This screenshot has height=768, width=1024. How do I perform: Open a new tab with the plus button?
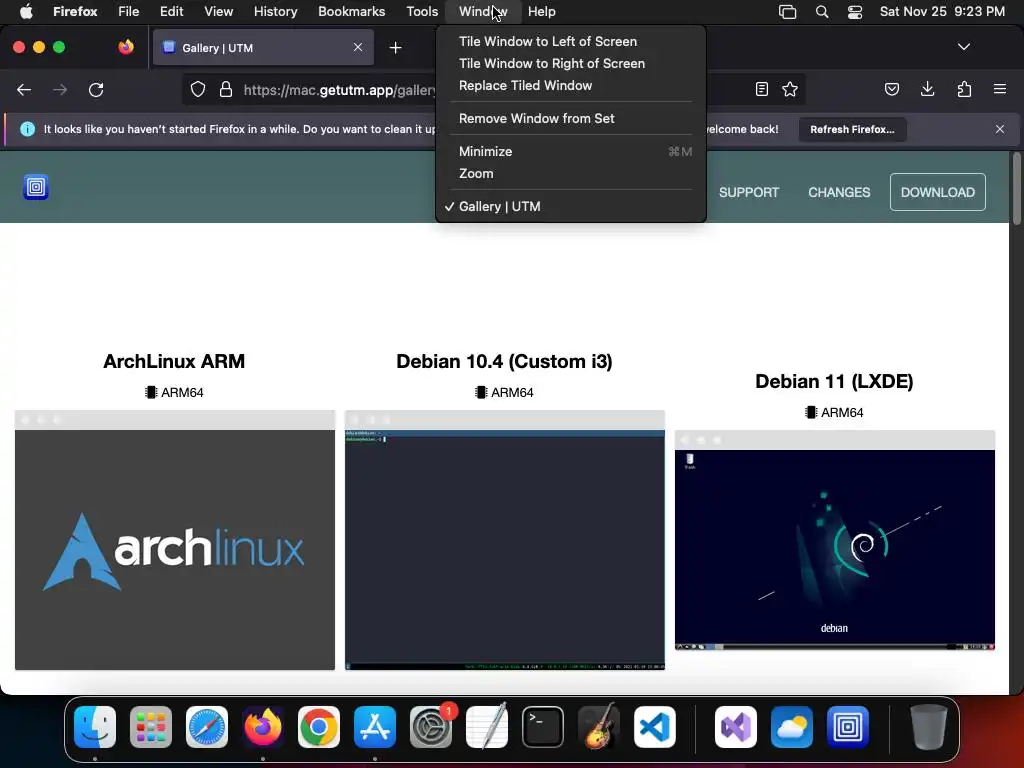coord(395,48)
